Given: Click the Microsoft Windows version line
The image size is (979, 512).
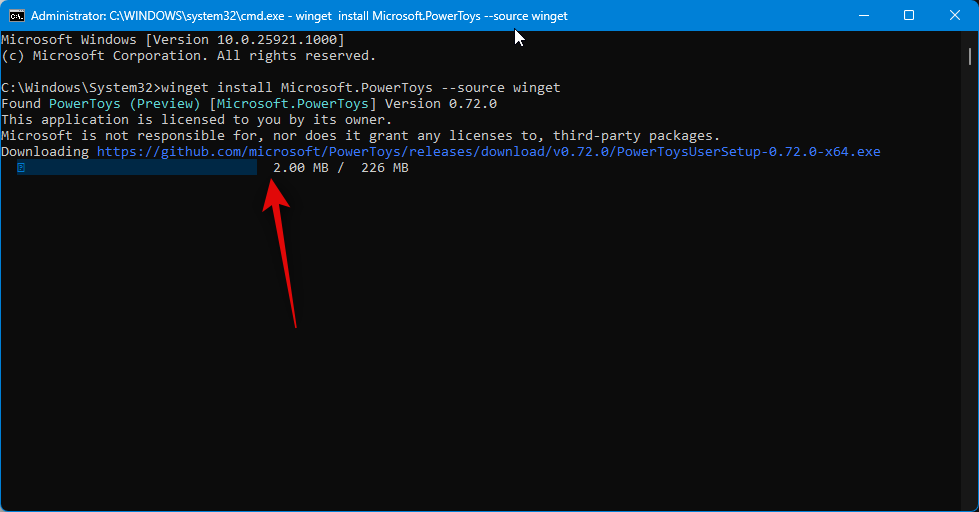Looking at the screenshot, I should (172, 40).
